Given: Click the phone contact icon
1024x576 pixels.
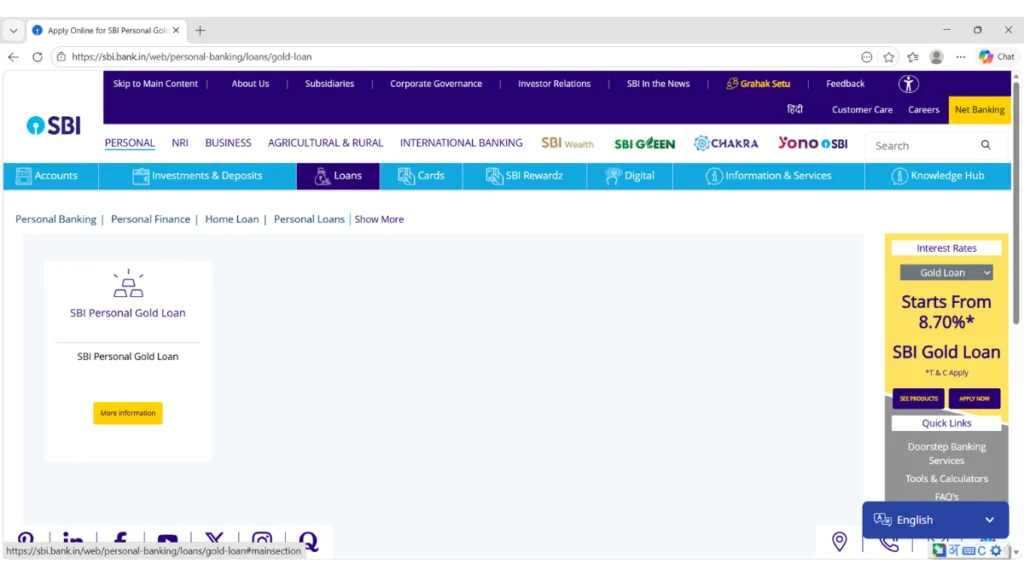Looking at the screenshot, I should point(889,543).
